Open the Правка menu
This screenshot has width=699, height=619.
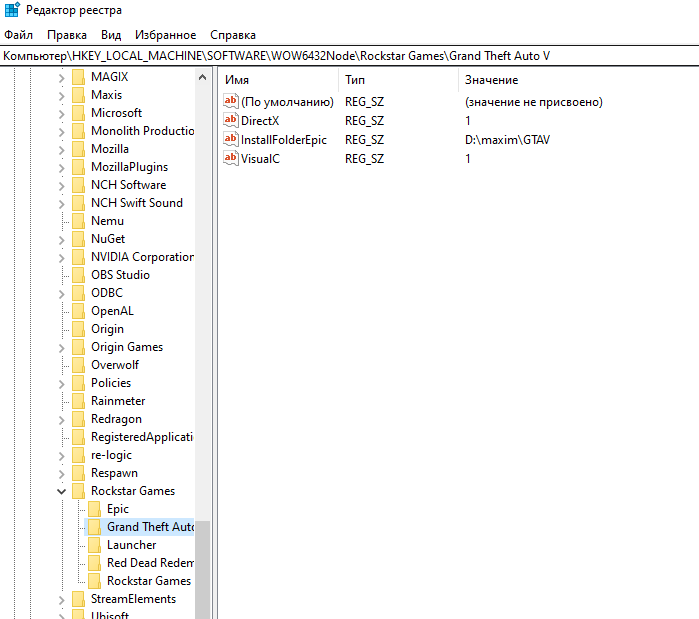(x=67, y=35)
